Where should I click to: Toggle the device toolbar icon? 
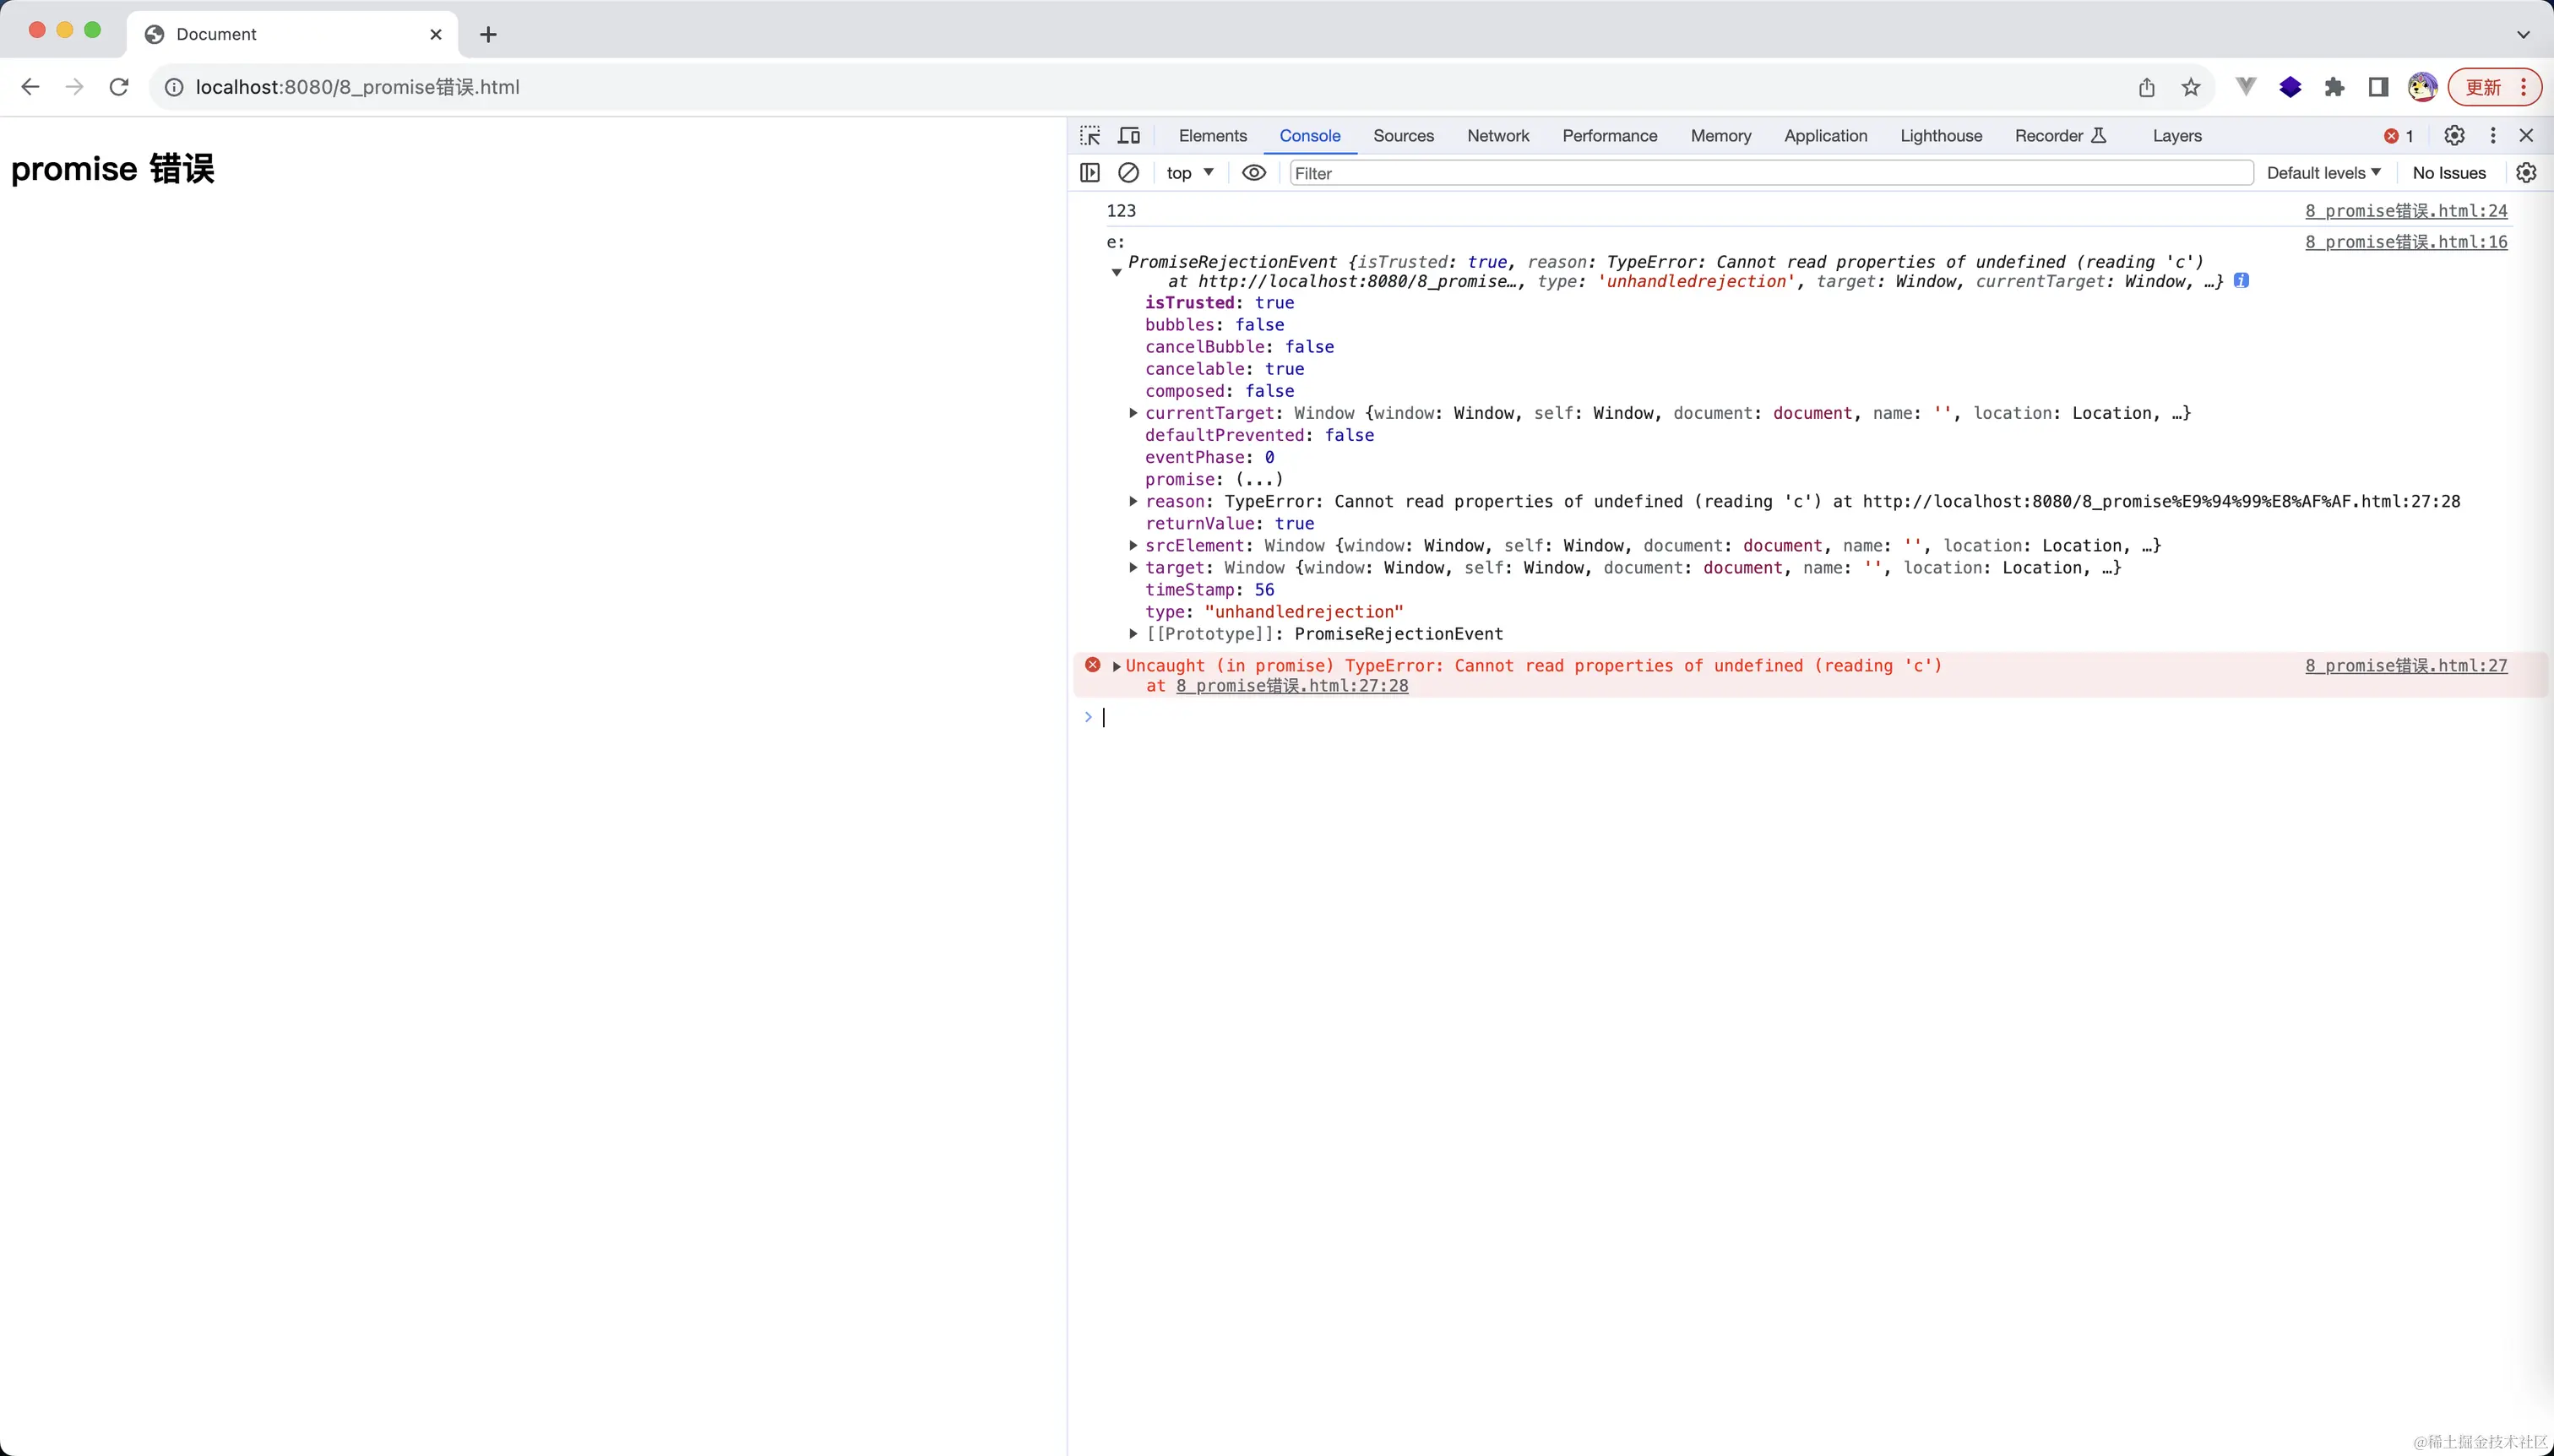(x=1129, y=136)
